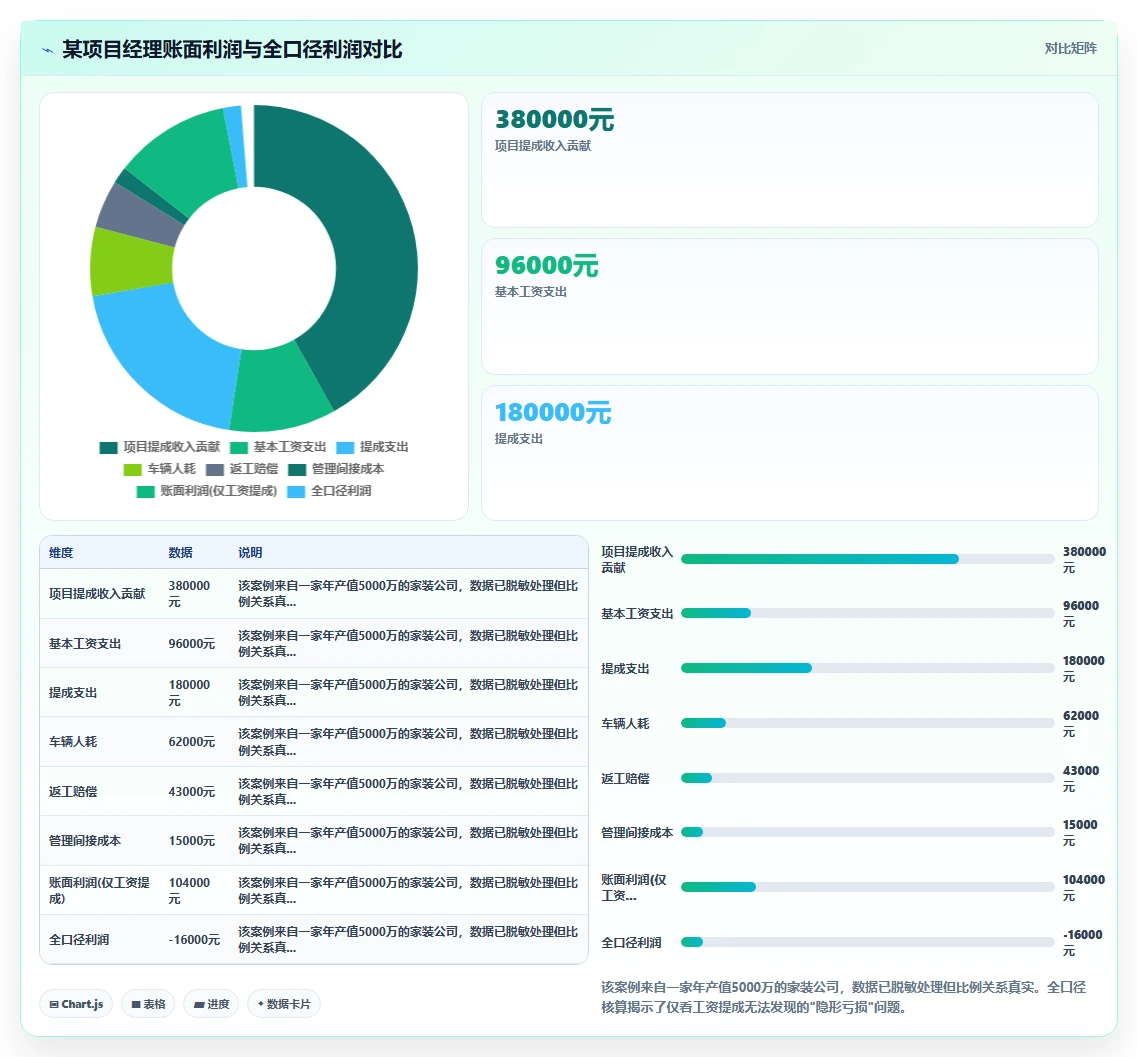Click 提成支出 progress bar
Viewport: 1138px width, 1057px height.
(867, 668)
